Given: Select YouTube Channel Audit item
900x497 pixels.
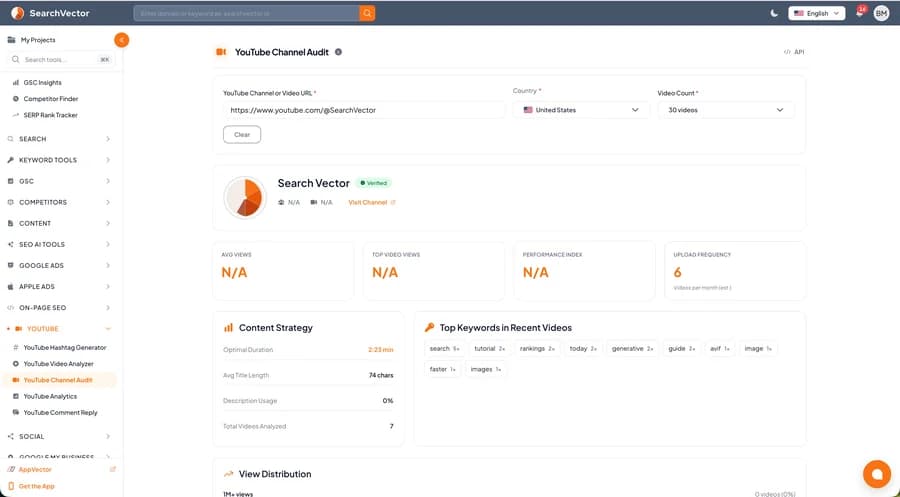Looking at the screenshot, I should 60,380.
